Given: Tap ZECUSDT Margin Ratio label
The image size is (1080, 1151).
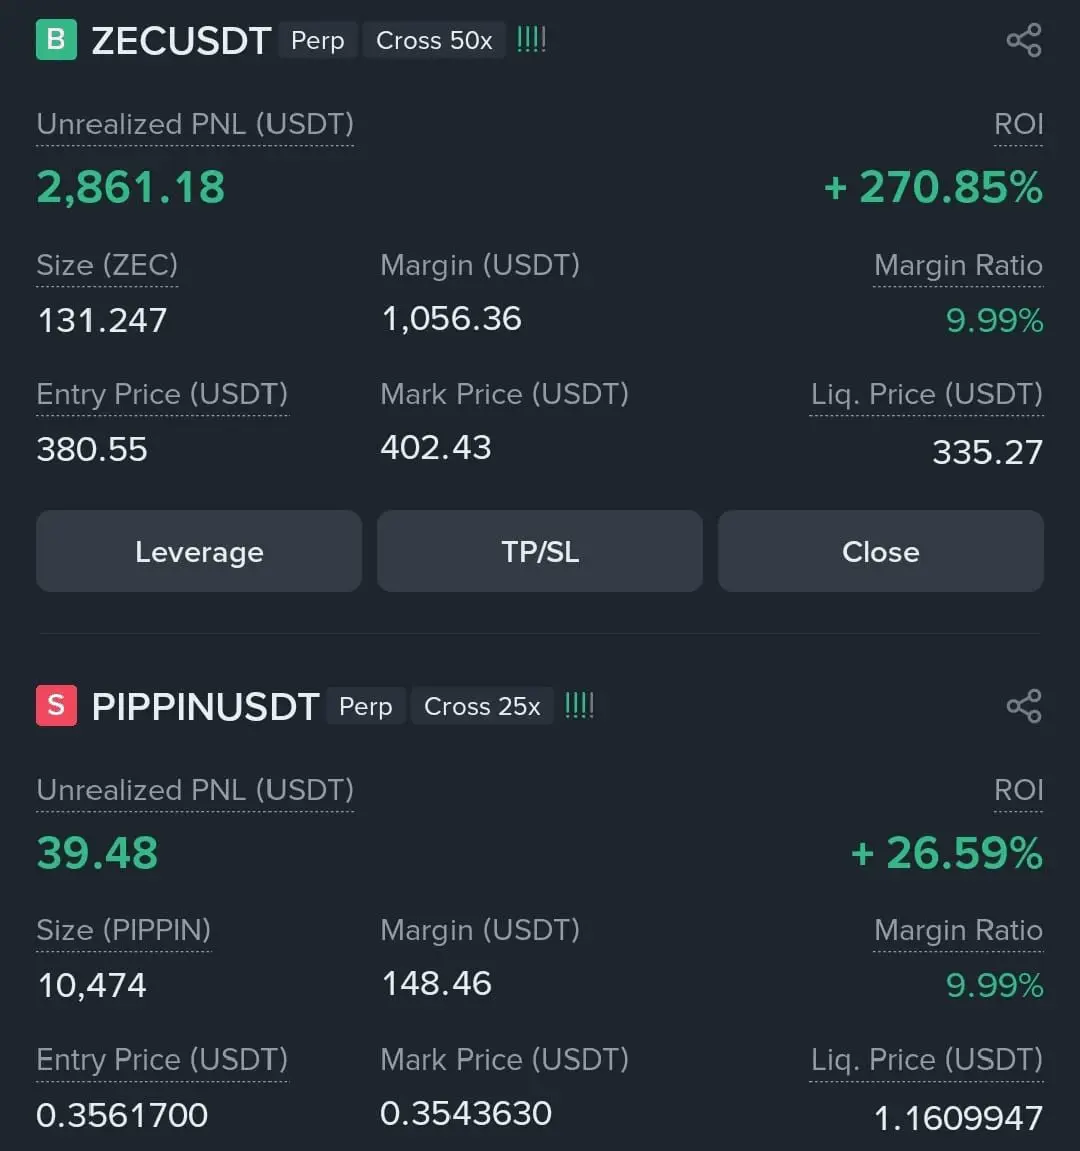Looking at the screenshot, I should tap(958, 265).
